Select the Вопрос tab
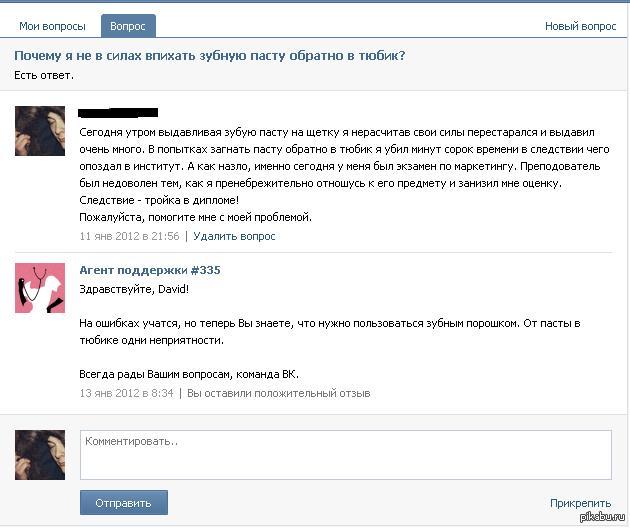 pos(128,26)
